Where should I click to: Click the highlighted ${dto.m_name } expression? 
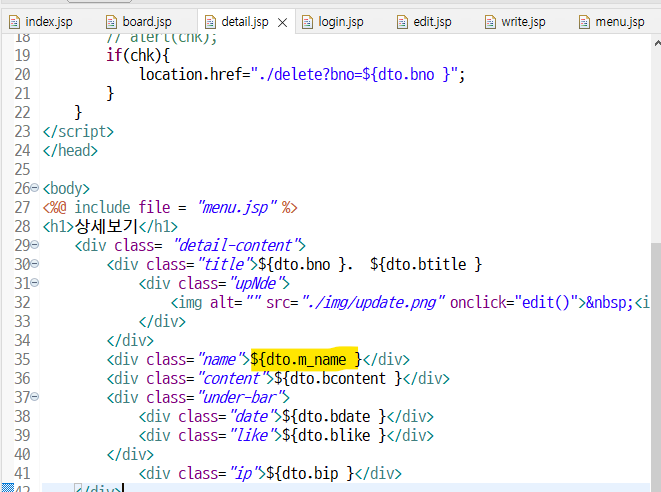pos(306,359)
